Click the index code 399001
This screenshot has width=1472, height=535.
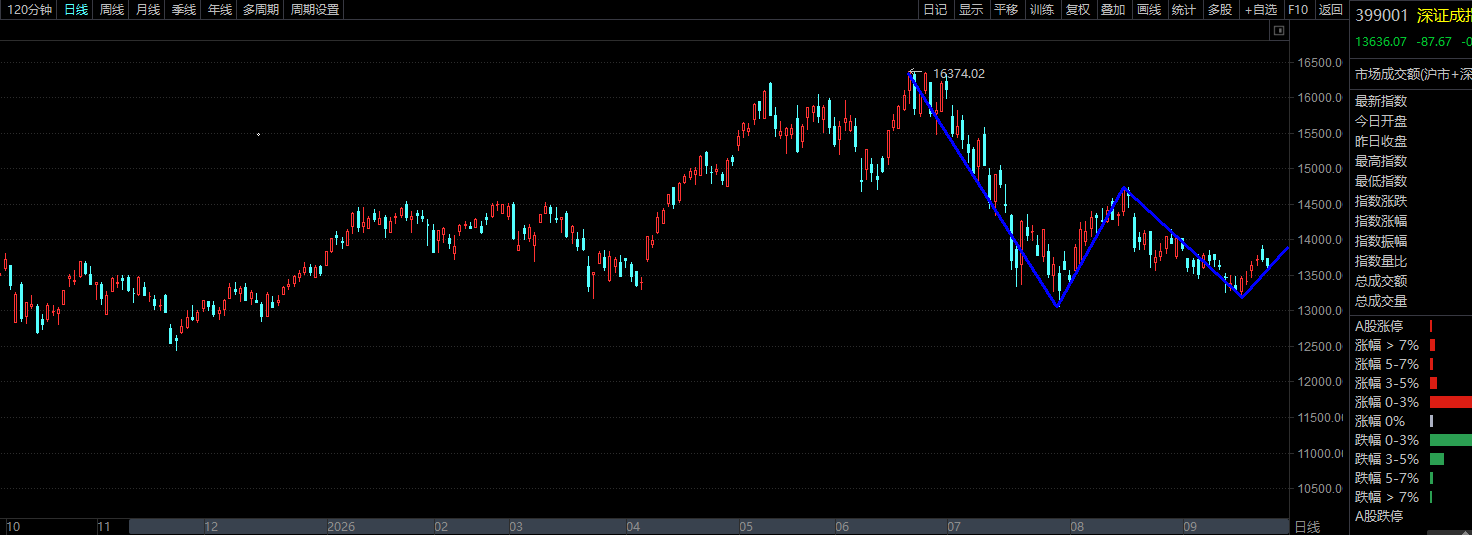pyautogui.click(x=1380, y=16)
